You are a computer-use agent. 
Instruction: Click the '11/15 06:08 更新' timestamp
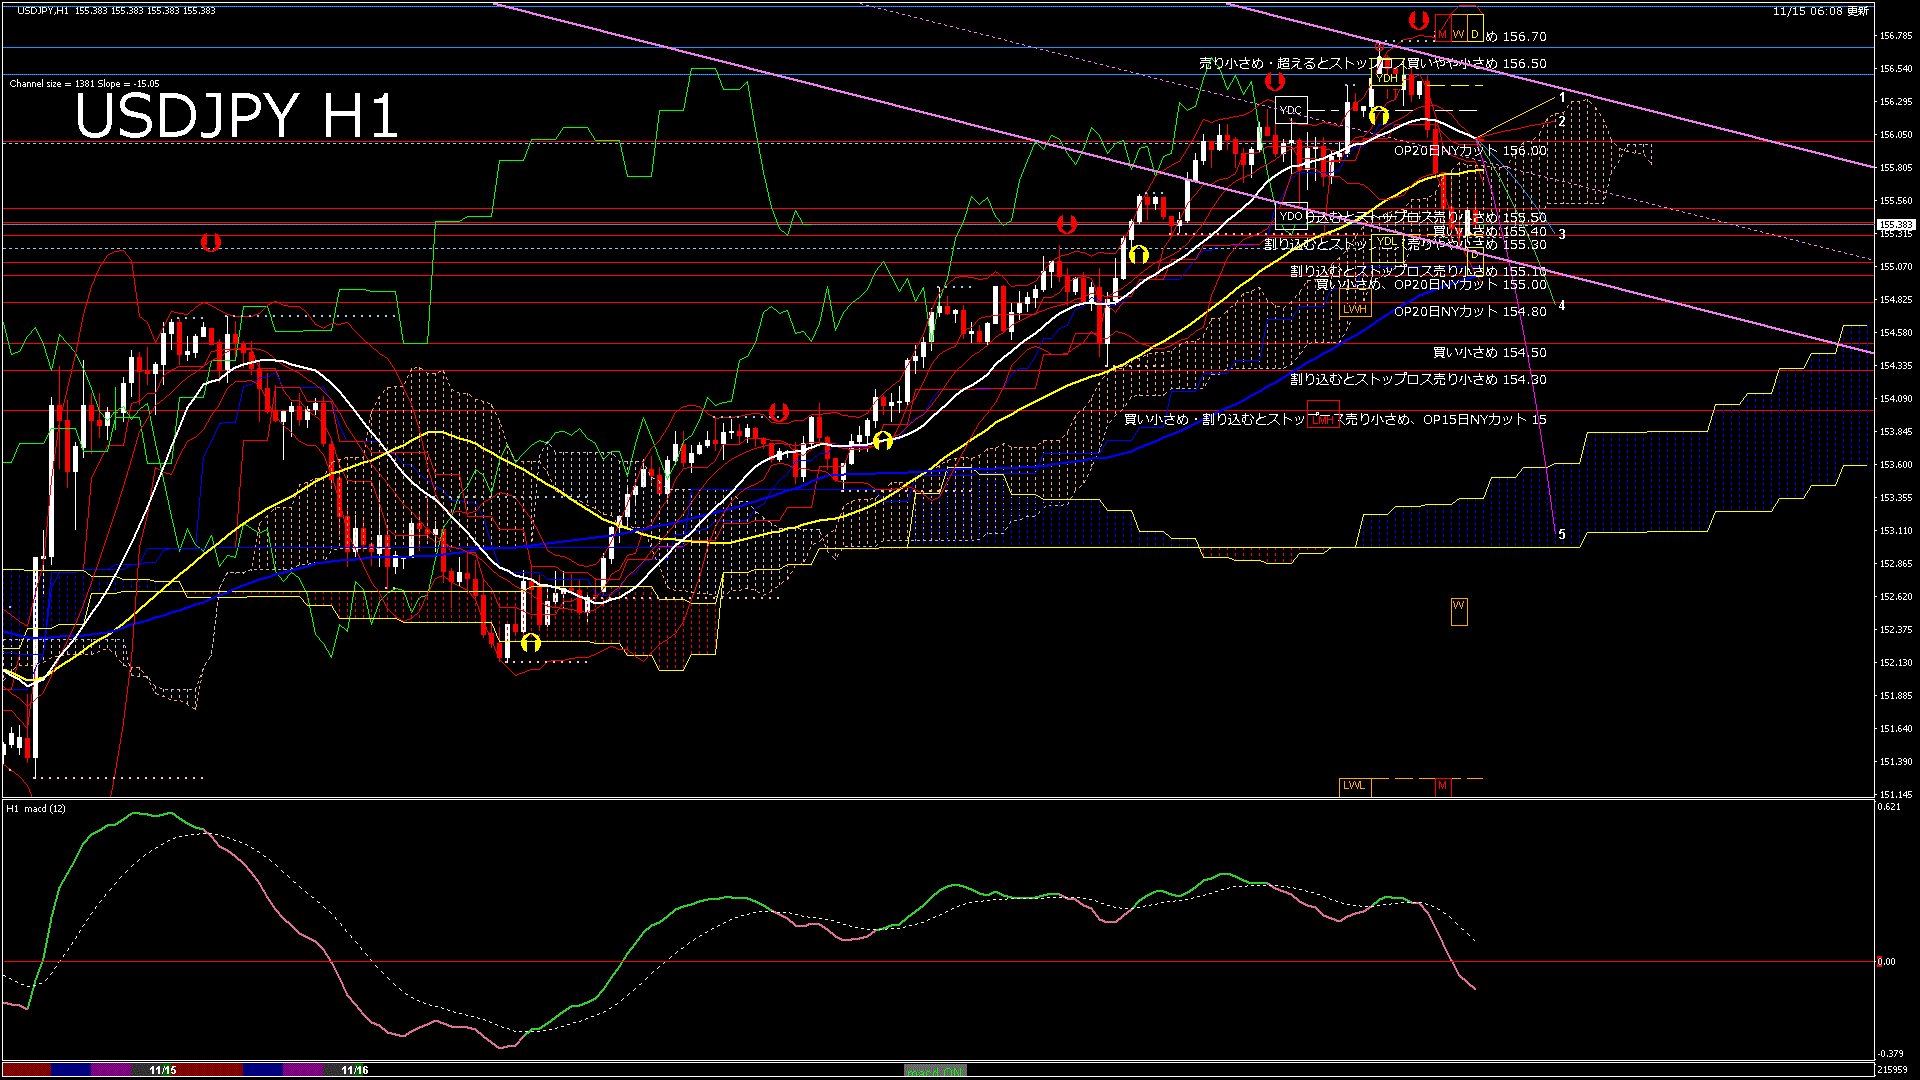(1820, 11)
